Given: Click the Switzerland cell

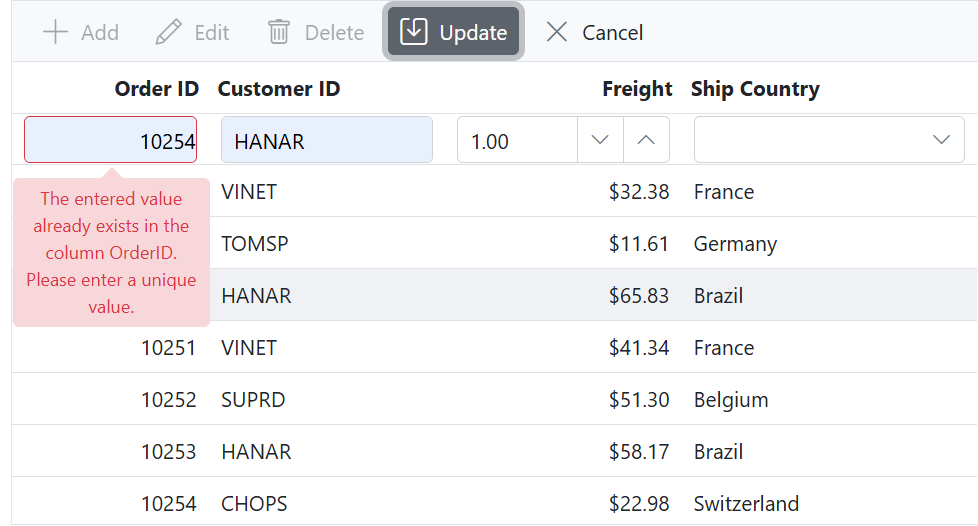Looking at the screenshot, I should 746,504.
